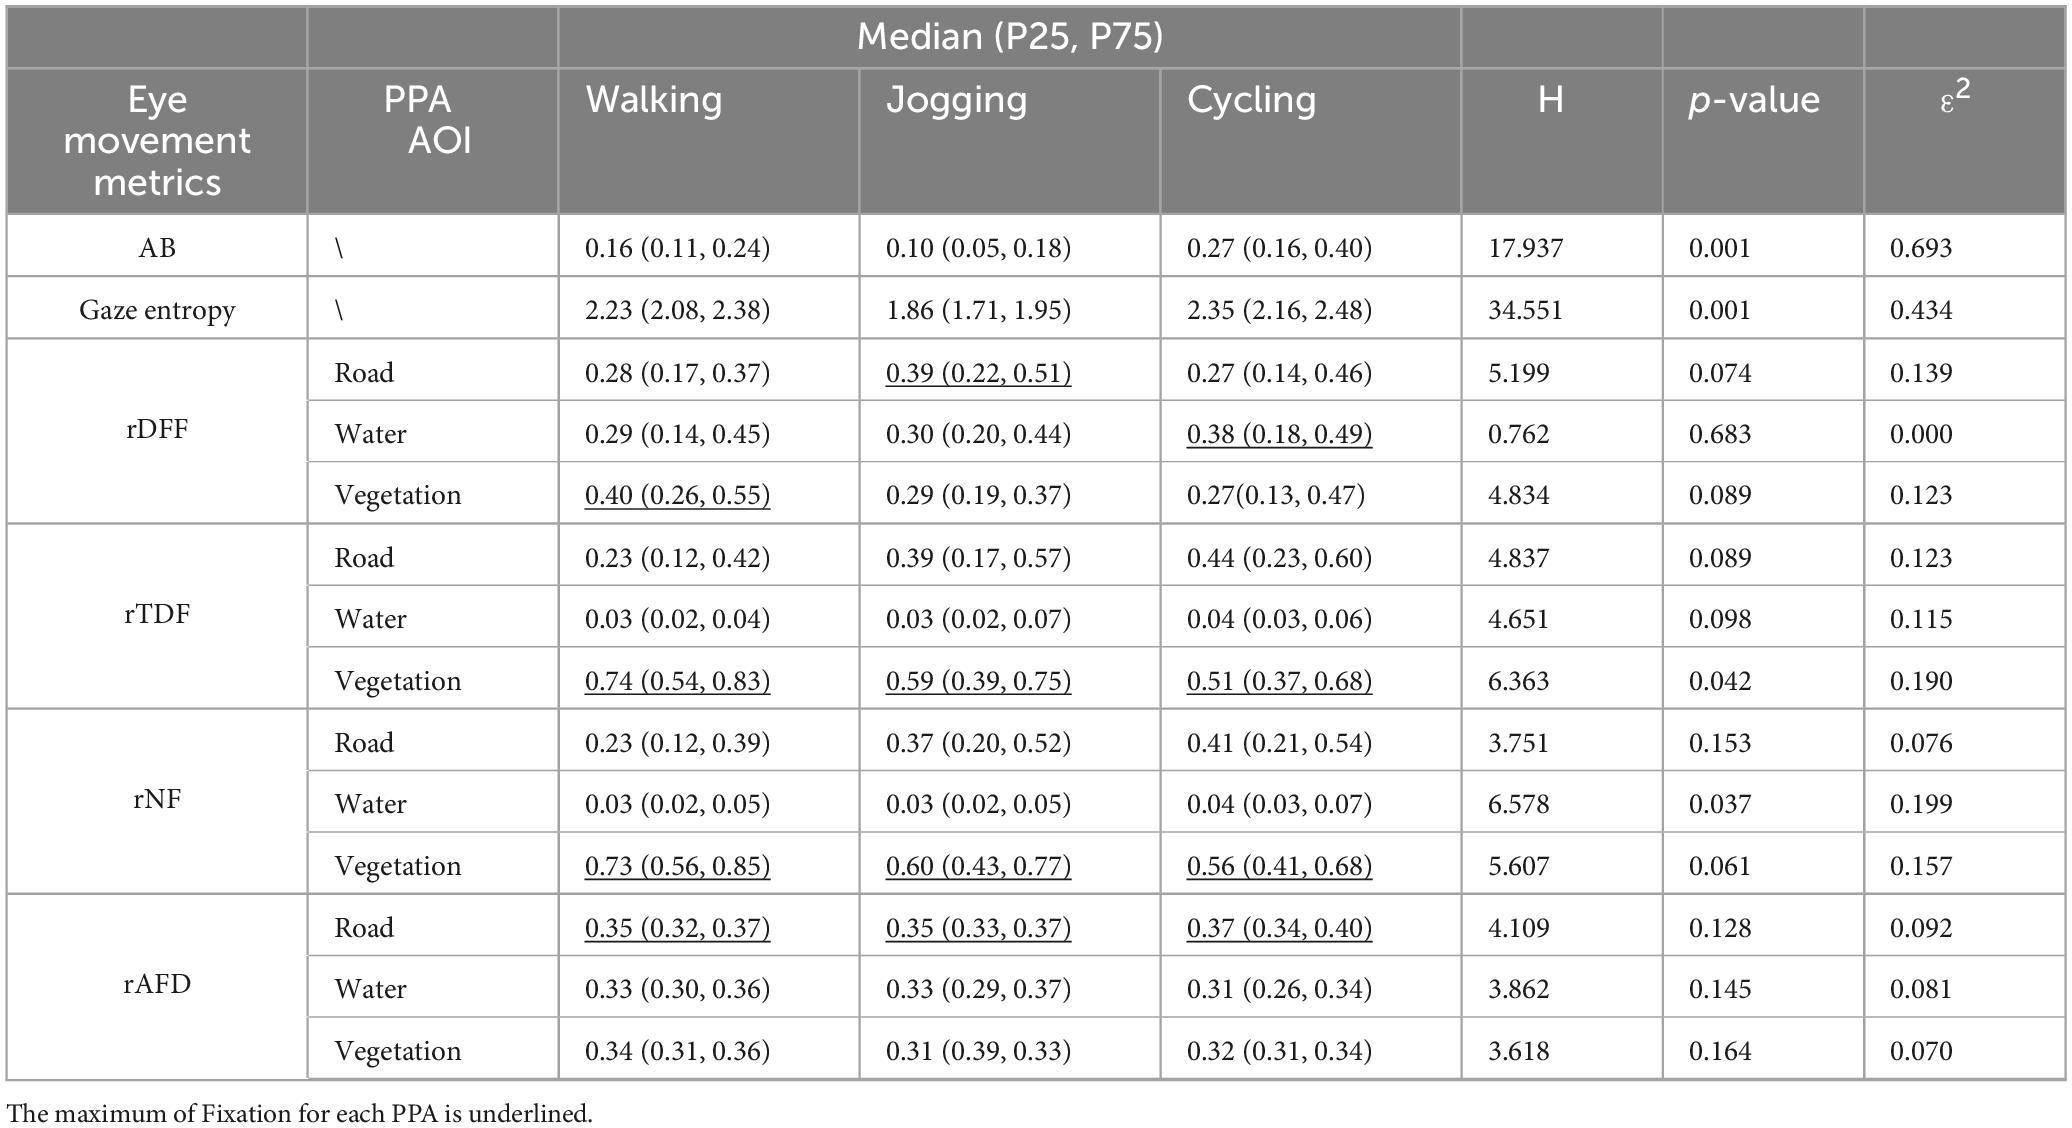The image size is (2072, 1128).
Task: Select the p-value cell 0.042
Action: (1720, 681)
